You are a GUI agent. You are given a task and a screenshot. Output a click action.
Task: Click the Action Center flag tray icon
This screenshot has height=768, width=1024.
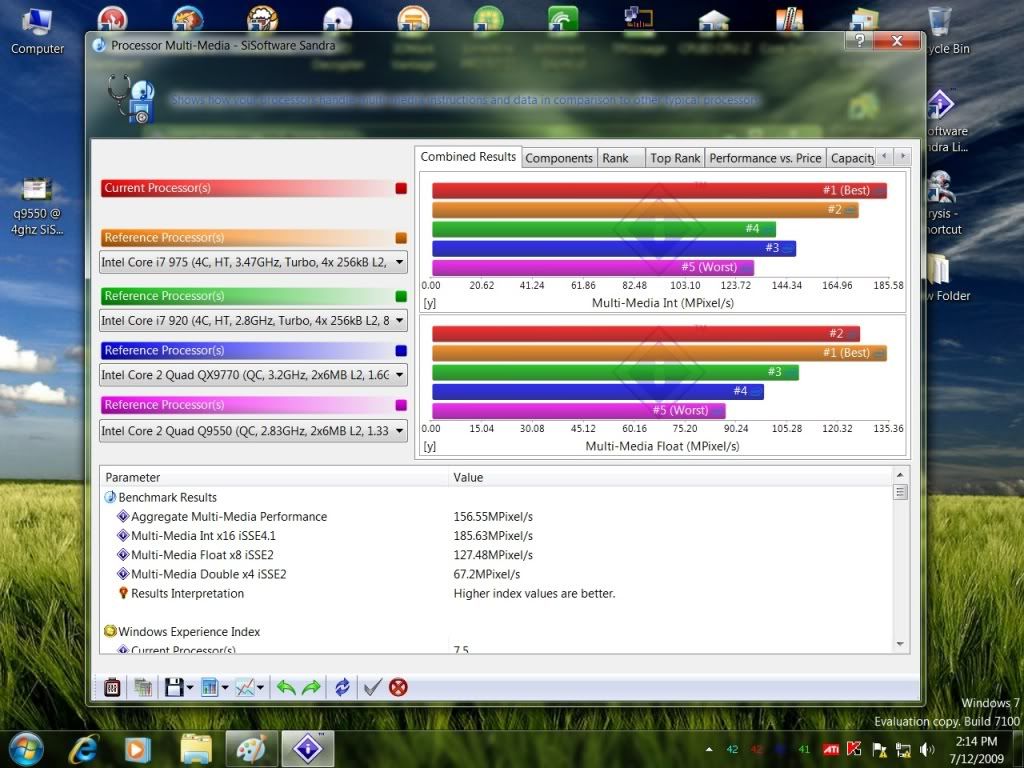(x=879, y=750)
